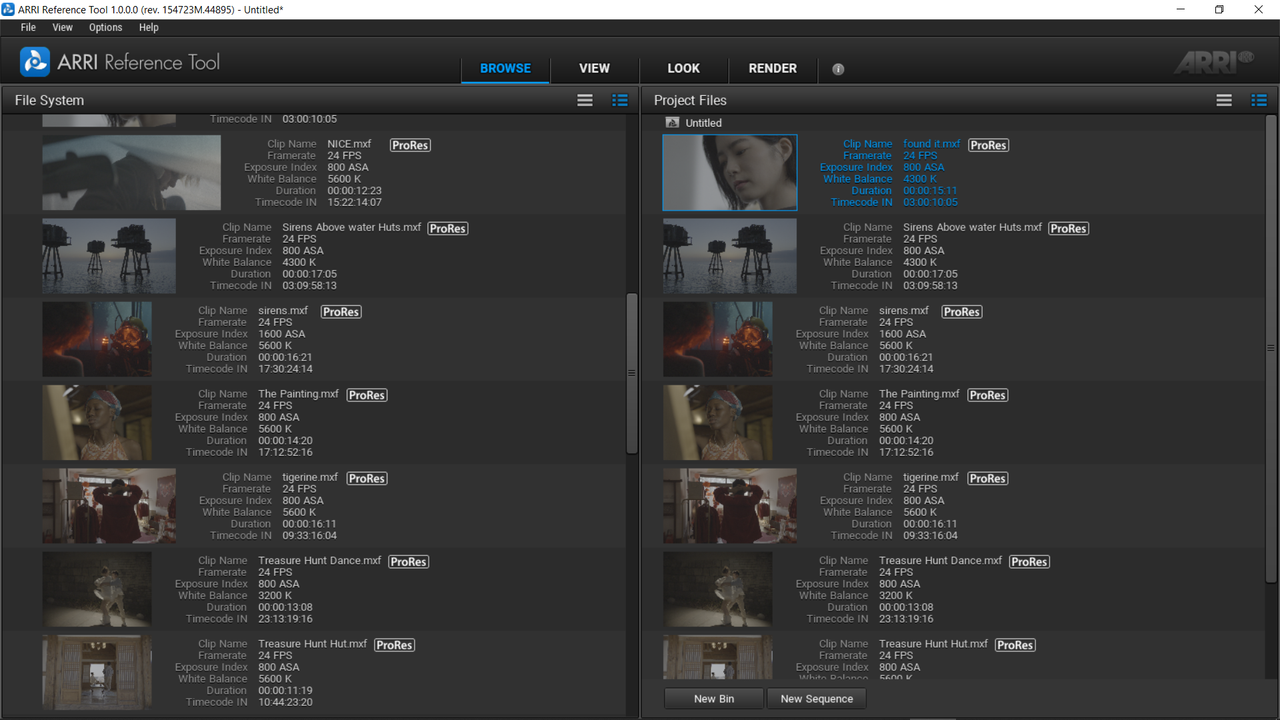Click clip name sirens.mxf in Project Files
Image resolution: width=1280 pixels, height=720 pixels.
tap(904, 311)
